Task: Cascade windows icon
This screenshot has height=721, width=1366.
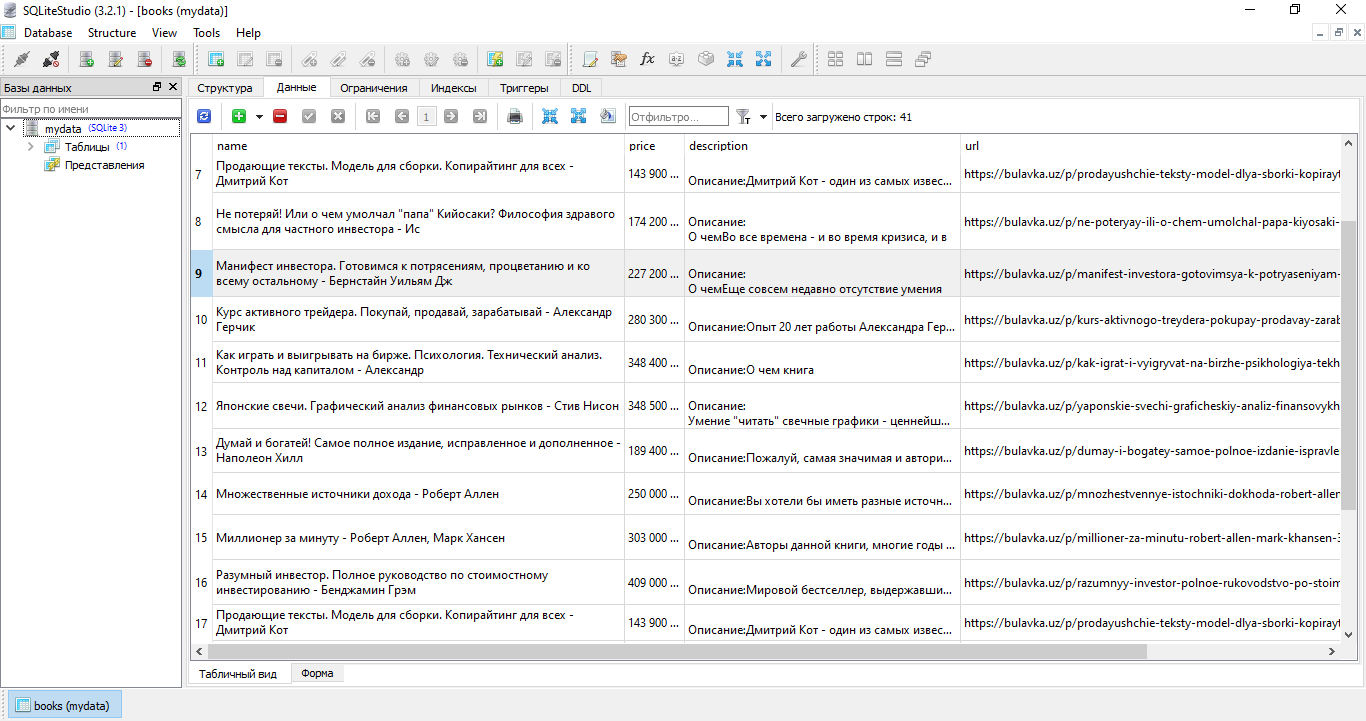Action: 922,59
